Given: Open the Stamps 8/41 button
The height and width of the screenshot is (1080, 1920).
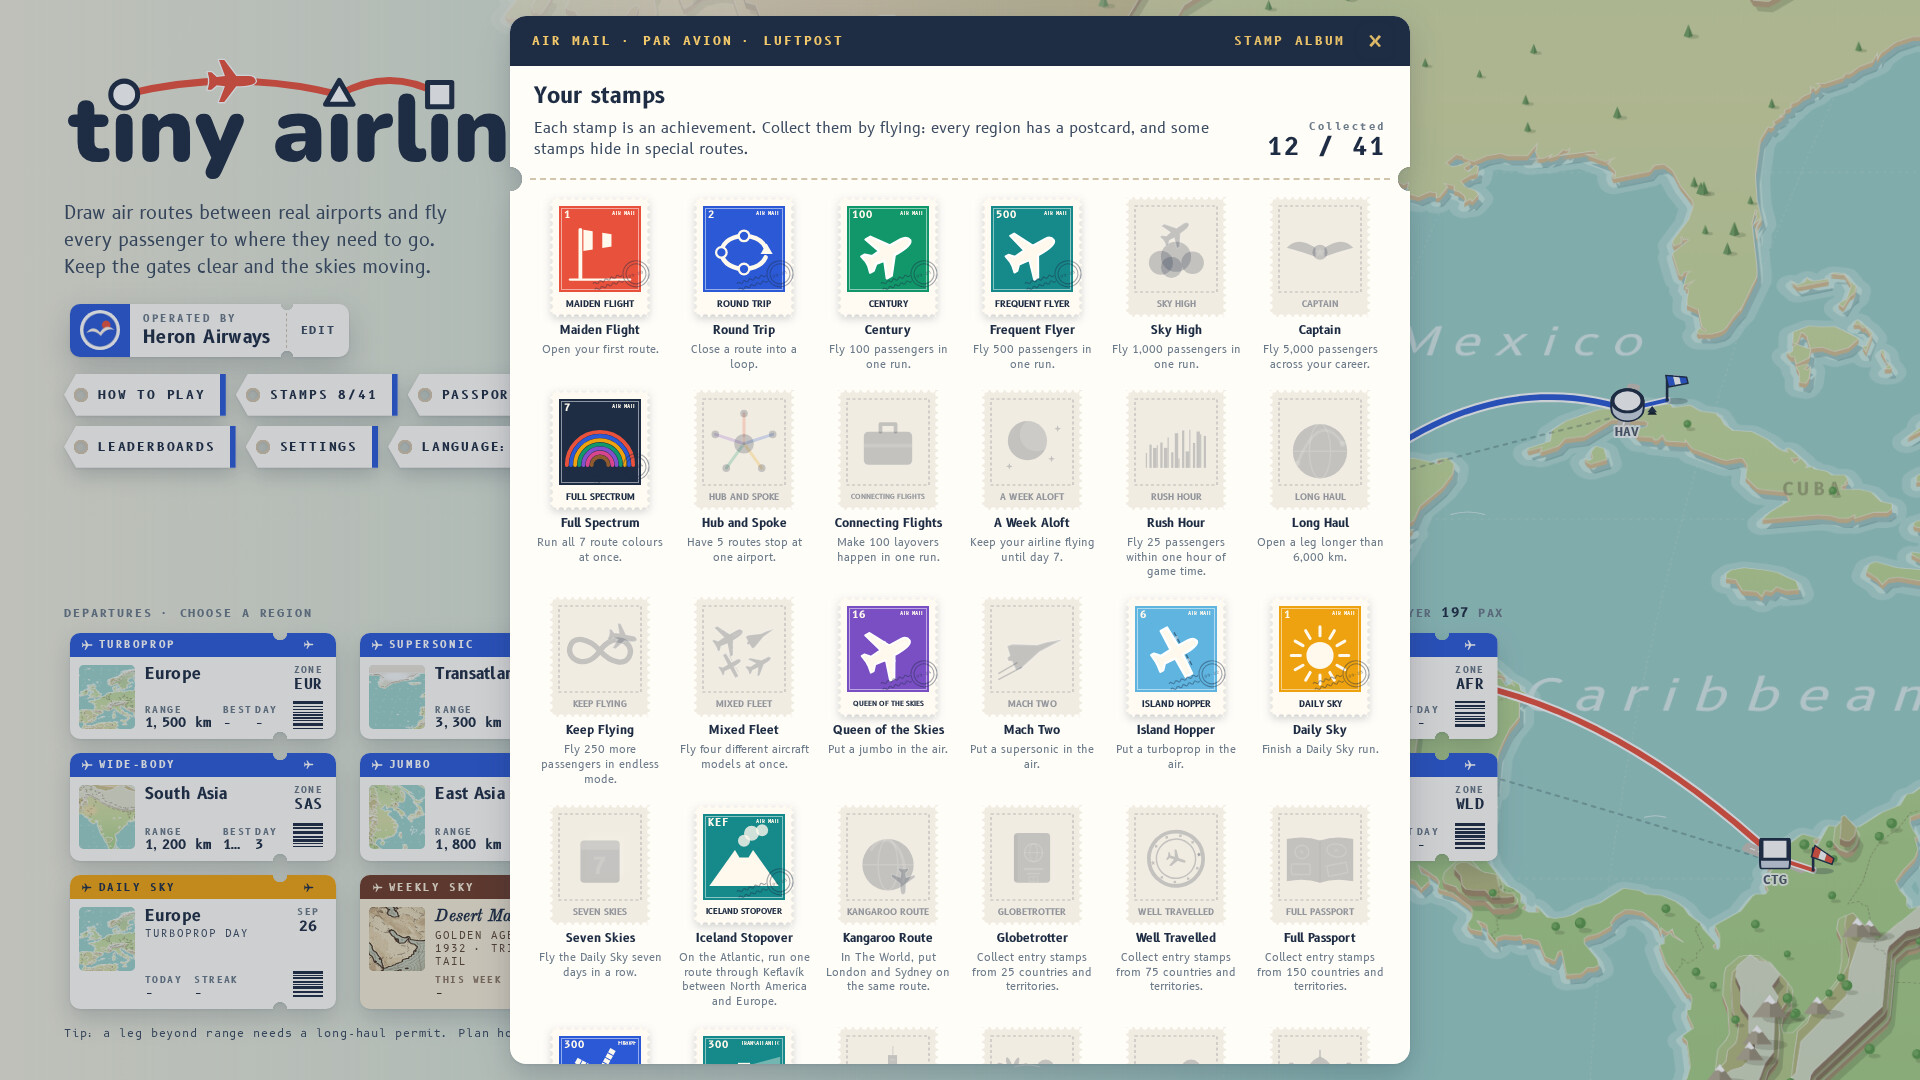Looking at the screenshot, I should [318, 395].
